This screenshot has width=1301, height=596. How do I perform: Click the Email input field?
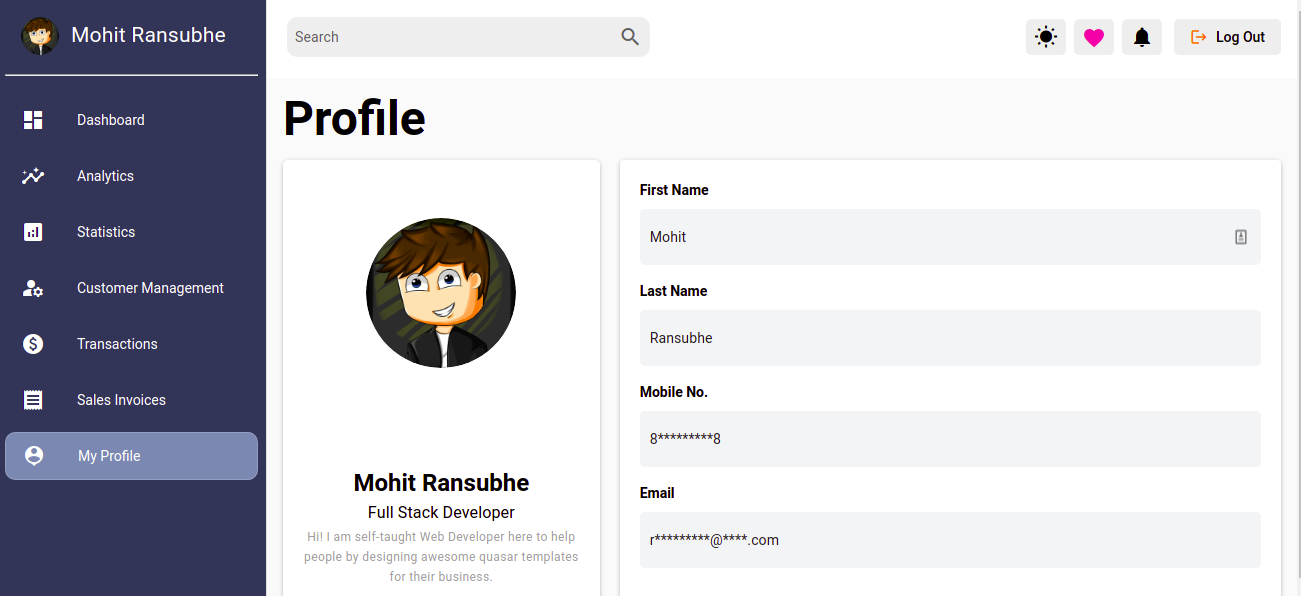pos(950,540)
